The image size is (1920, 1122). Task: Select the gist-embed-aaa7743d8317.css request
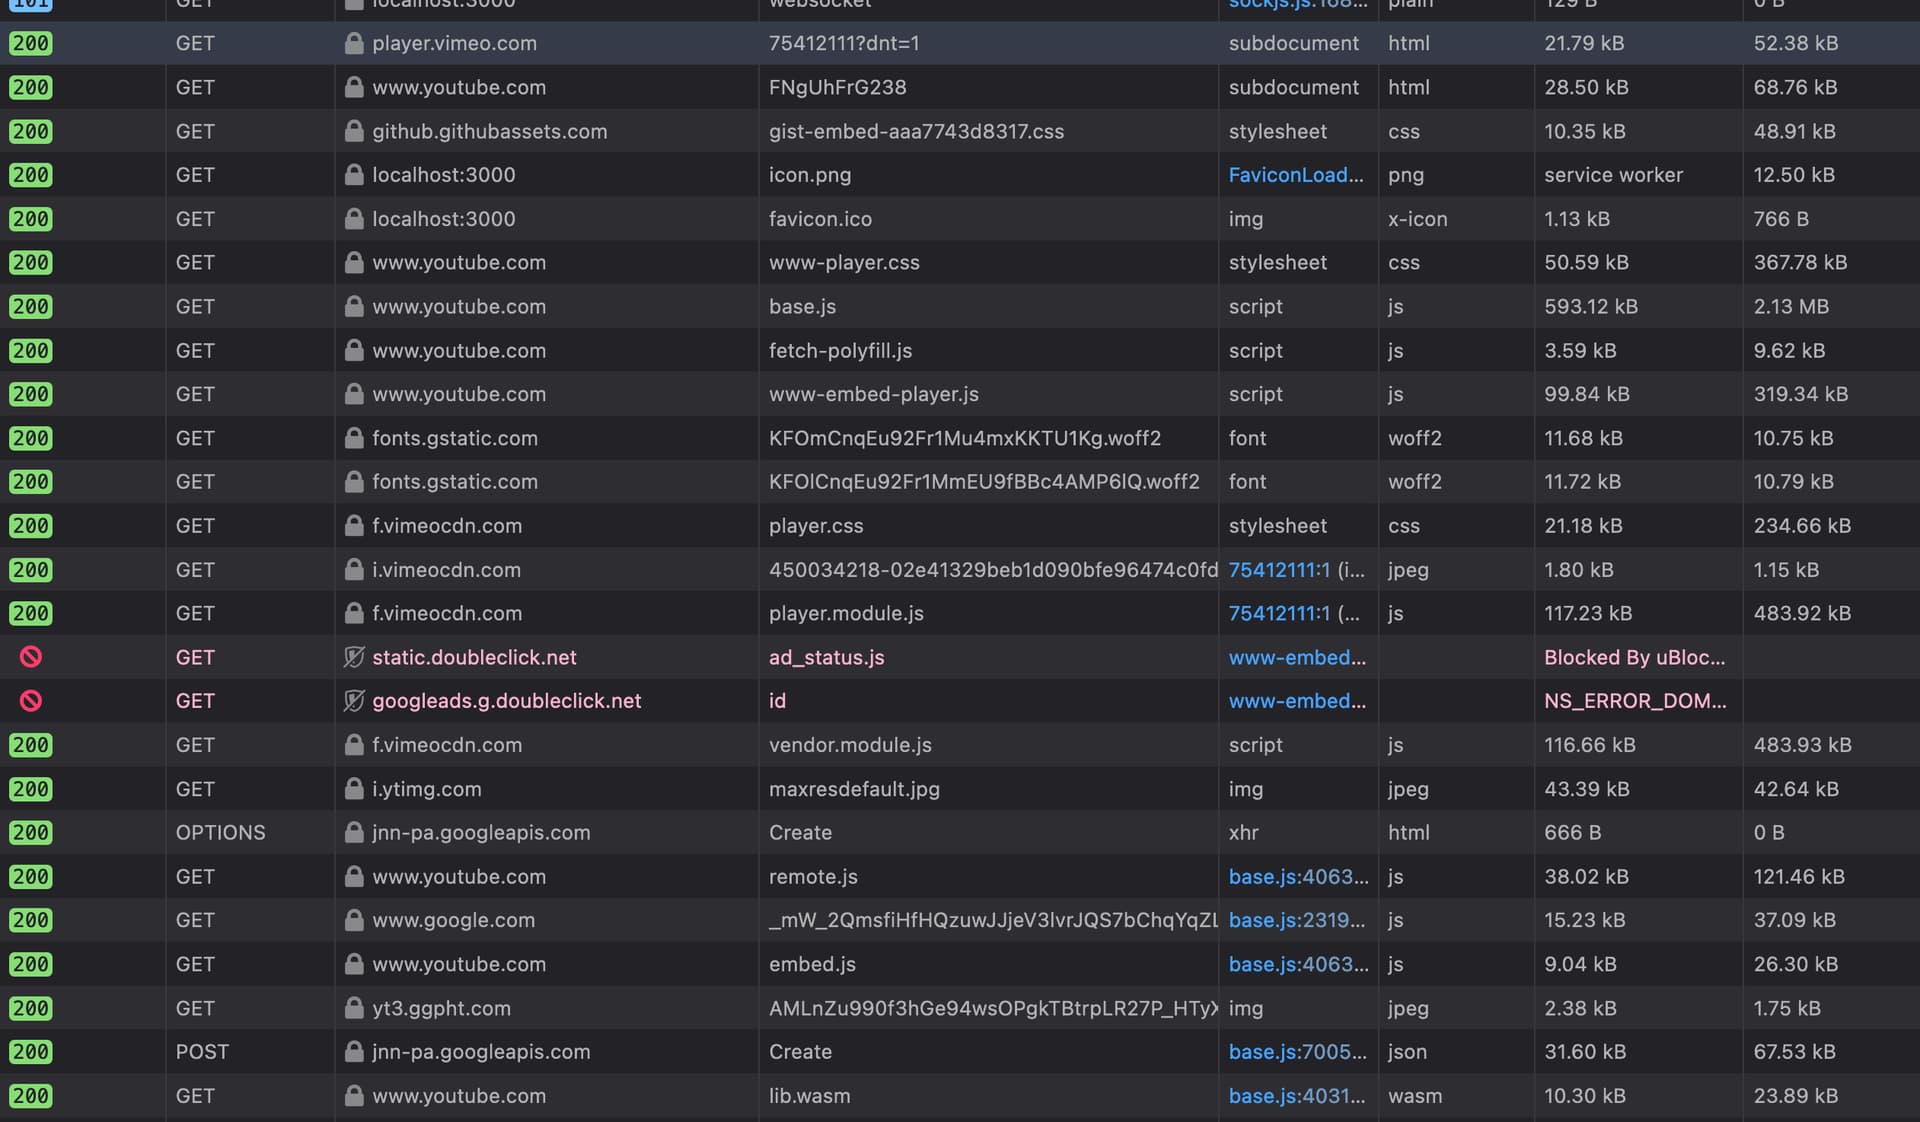[x=960, y=131]
